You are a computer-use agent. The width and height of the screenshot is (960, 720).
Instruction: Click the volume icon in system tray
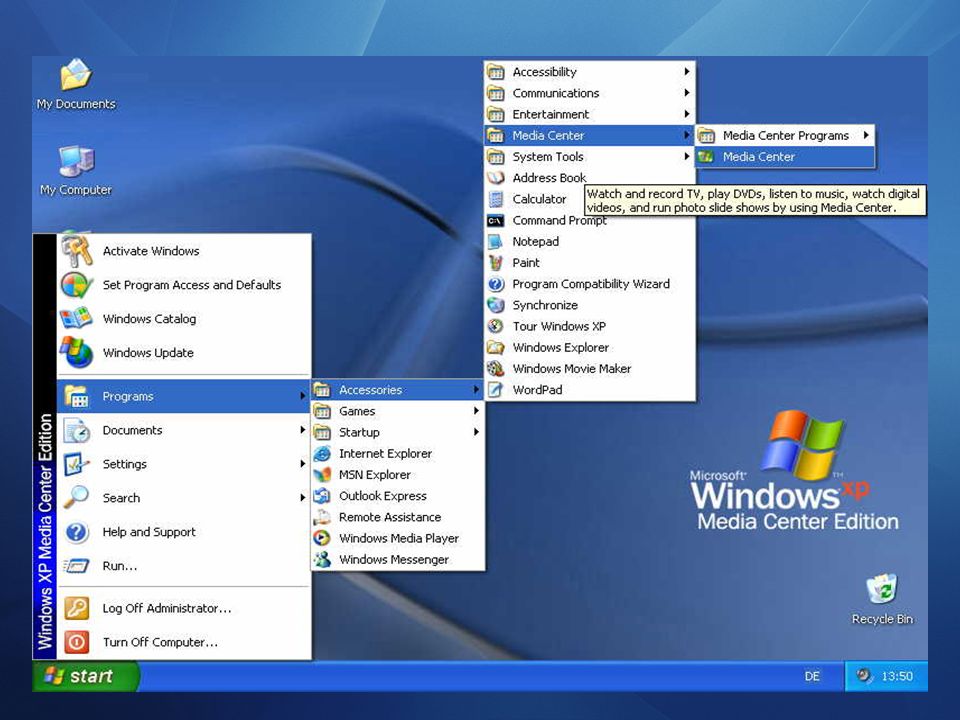[863, 676]
